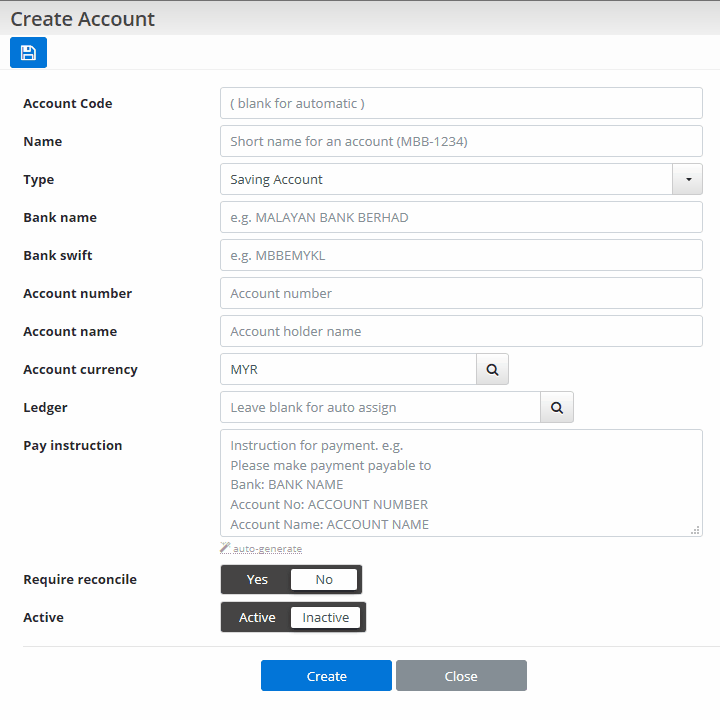The height and width of the screenshot is (720, 720).
Task: Set Require reconcile to No
Action: tap(324, 579)
